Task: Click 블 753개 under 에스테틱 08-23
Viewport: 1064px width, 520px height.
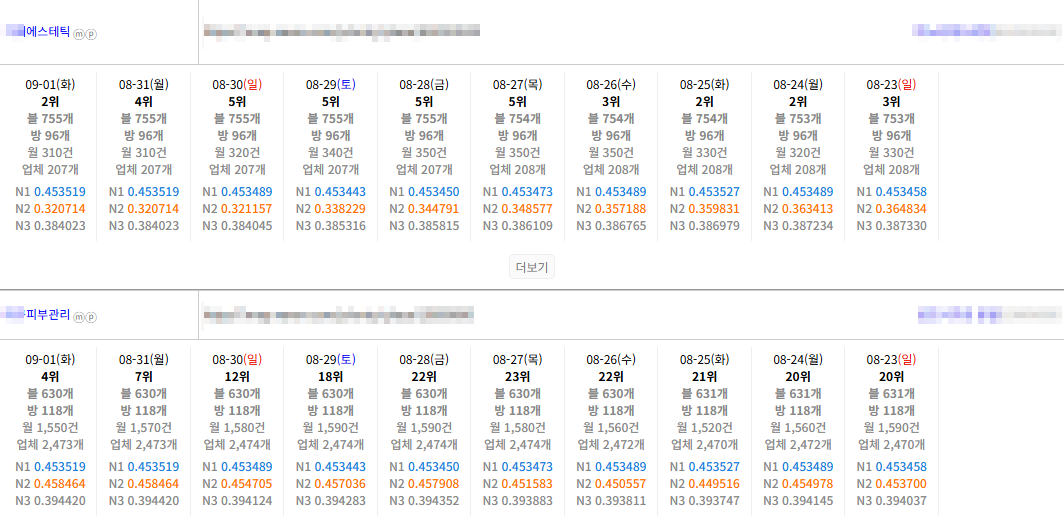Action: (892, 118)
